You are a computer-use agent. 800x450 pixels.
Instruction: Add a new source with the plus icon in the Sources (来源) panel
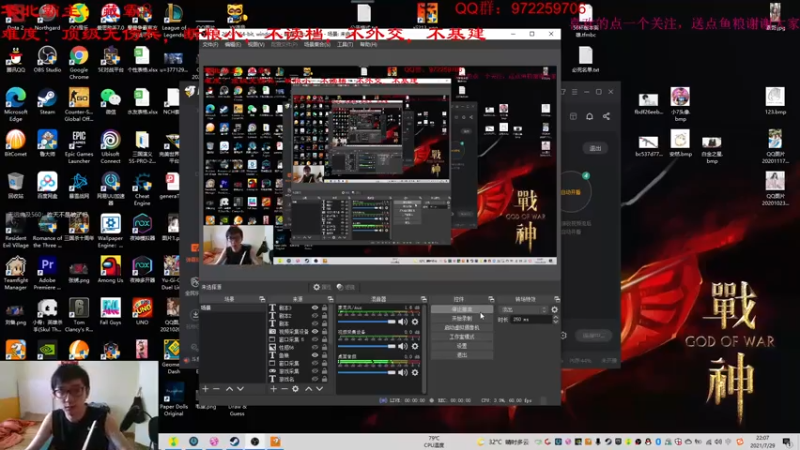click(x=273, y=389)
